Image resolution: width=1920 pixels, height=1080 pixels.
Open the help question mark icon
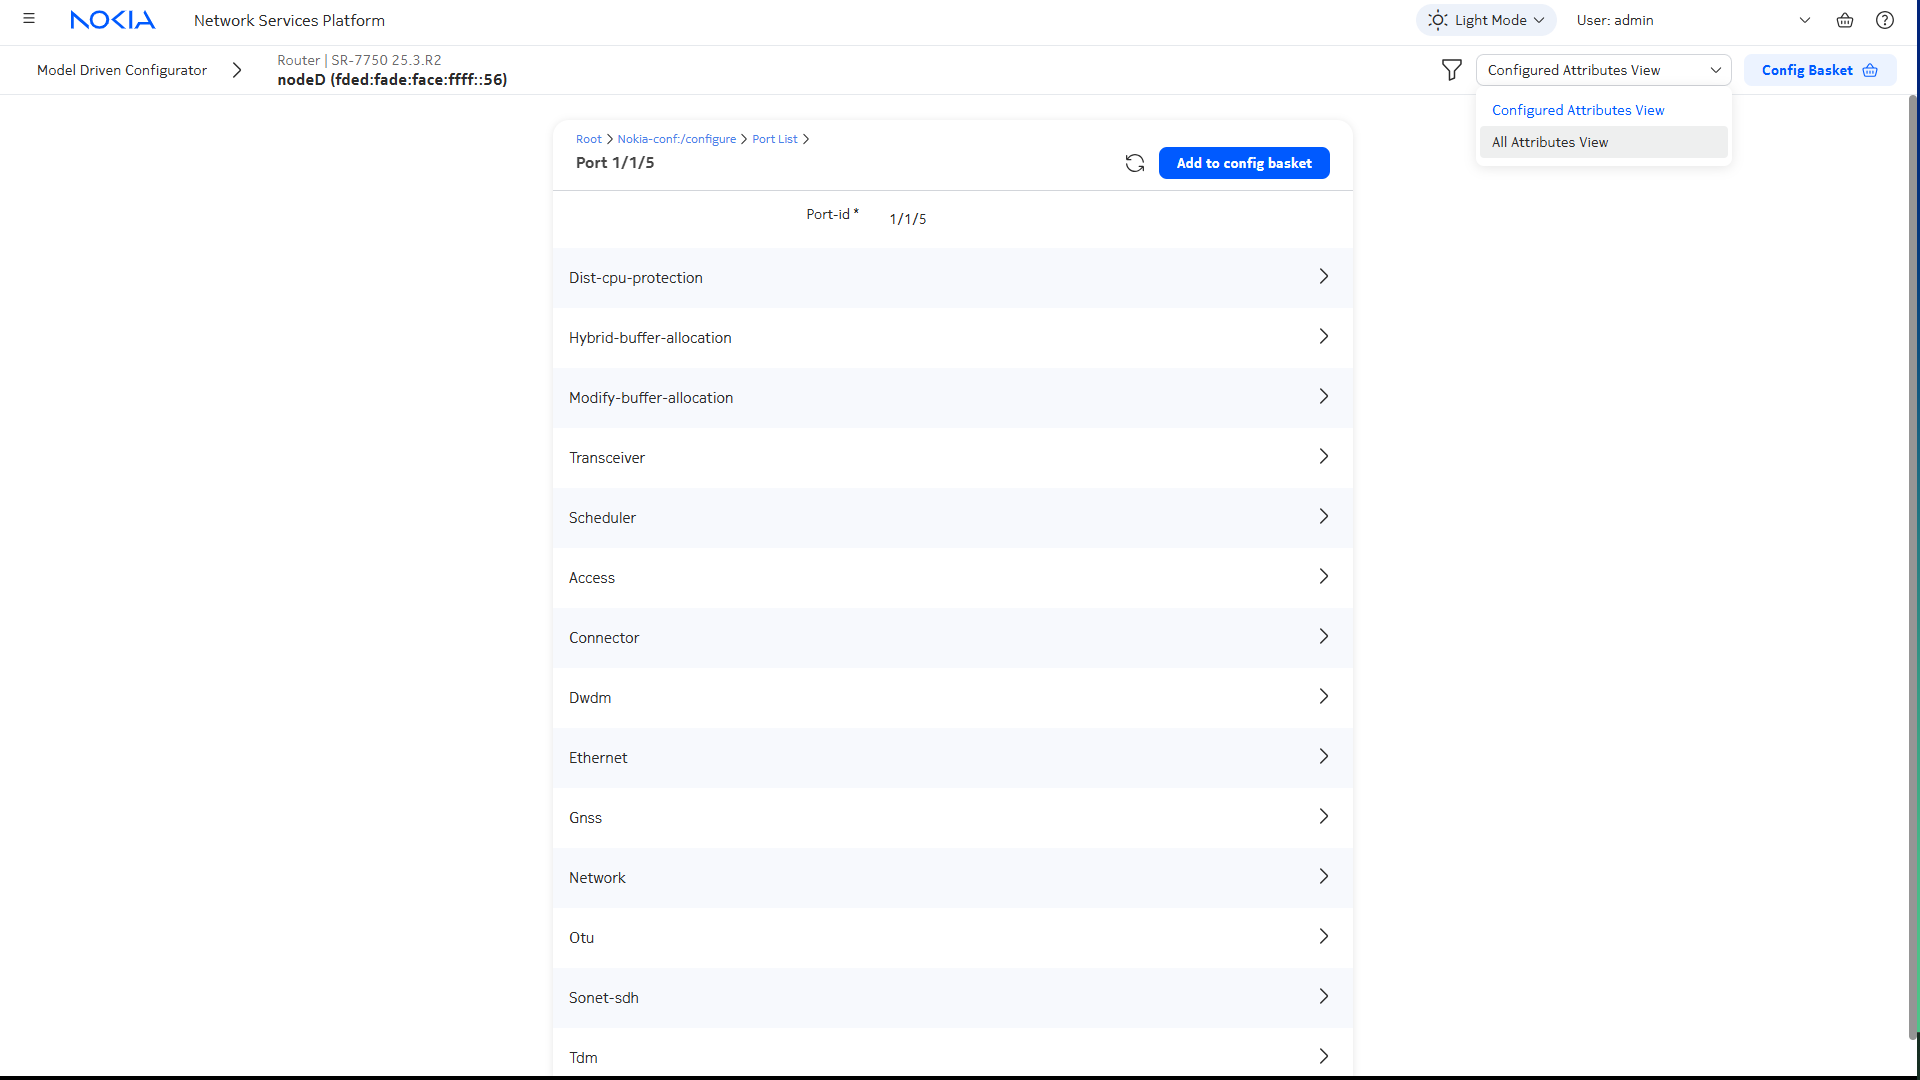[1884, 20]
